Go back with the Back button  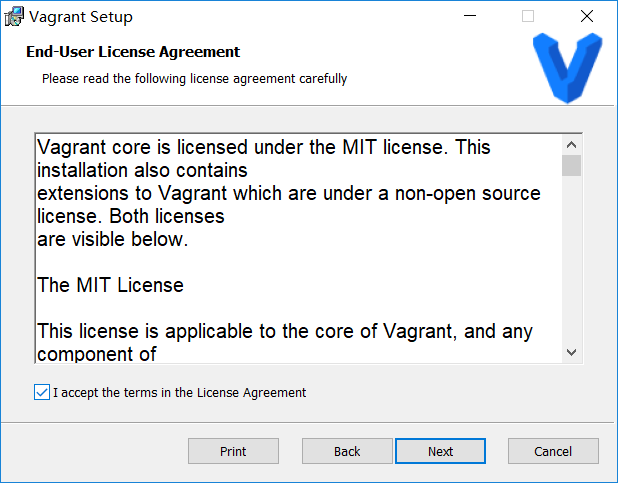(347, 451)
